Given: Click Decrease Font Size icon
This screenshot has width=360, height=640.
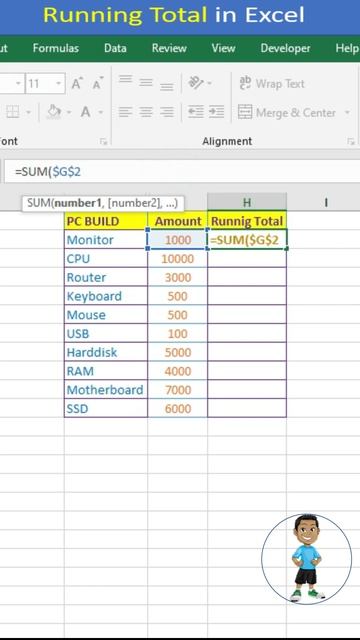Looking at the screenshot, I should click(x=98, y=83).
